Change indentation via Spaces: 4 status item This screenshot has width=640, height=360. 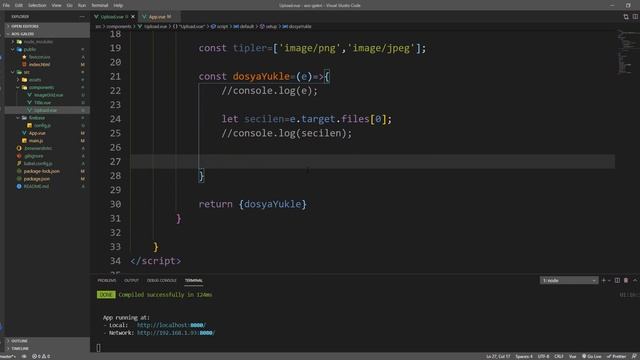(x=524, y=357)
